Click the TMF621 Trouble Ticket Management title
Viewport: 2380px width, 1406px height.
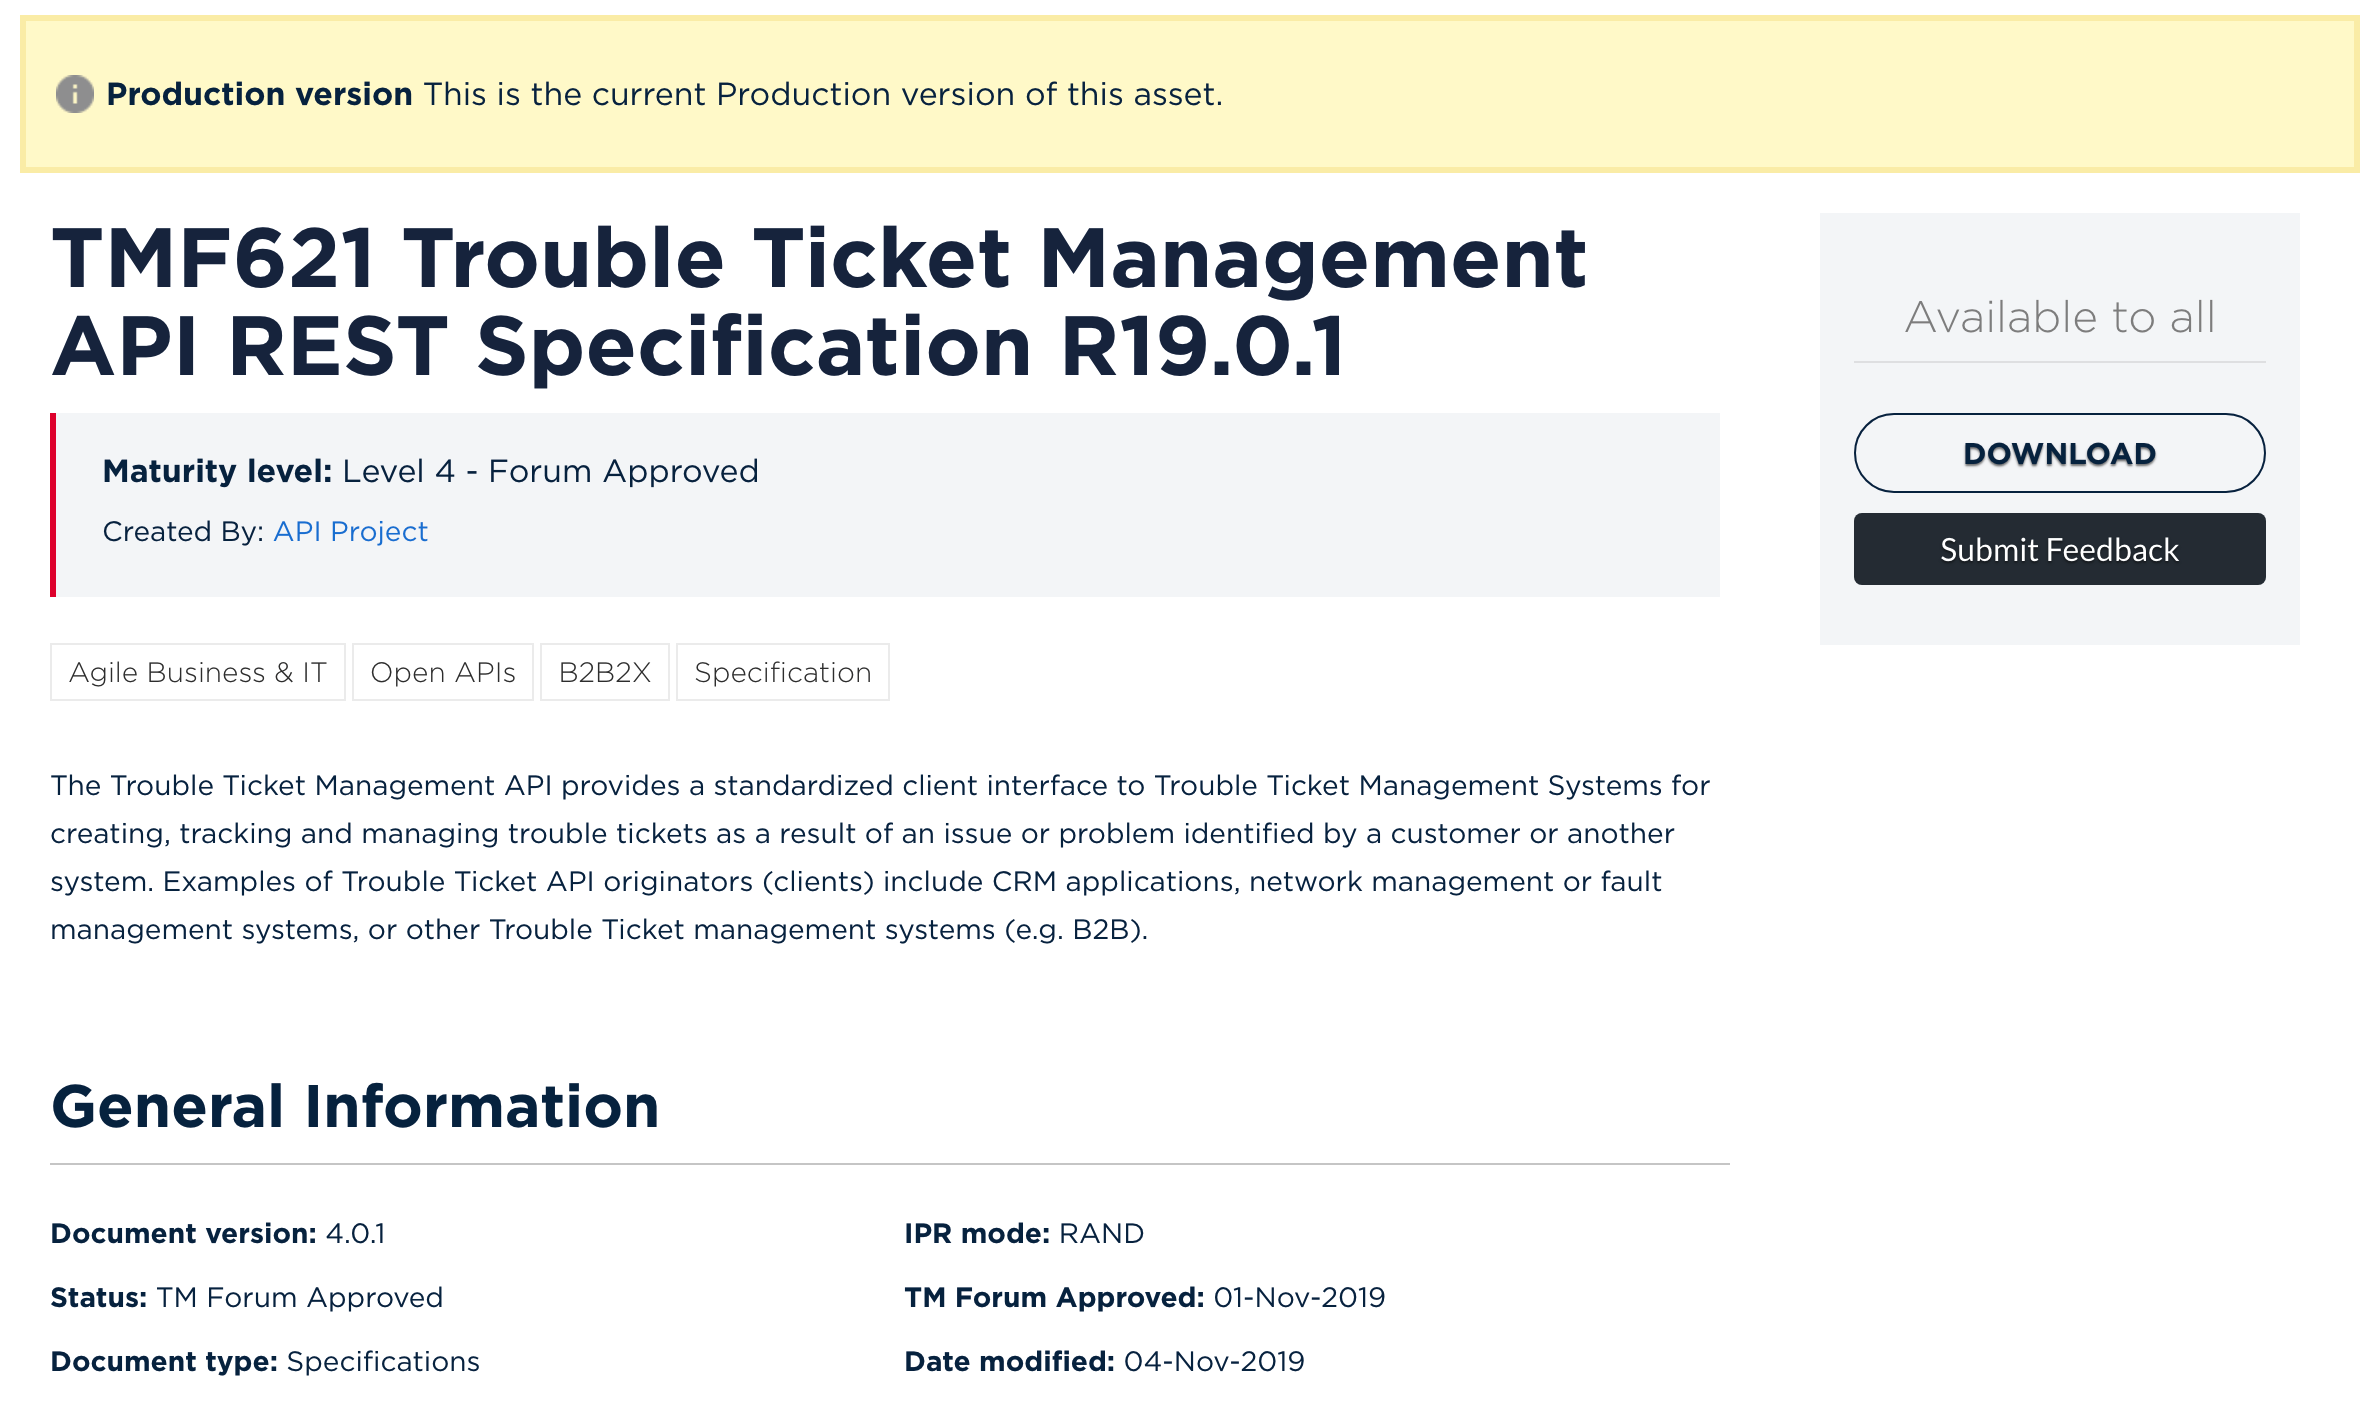coord(818,302)
